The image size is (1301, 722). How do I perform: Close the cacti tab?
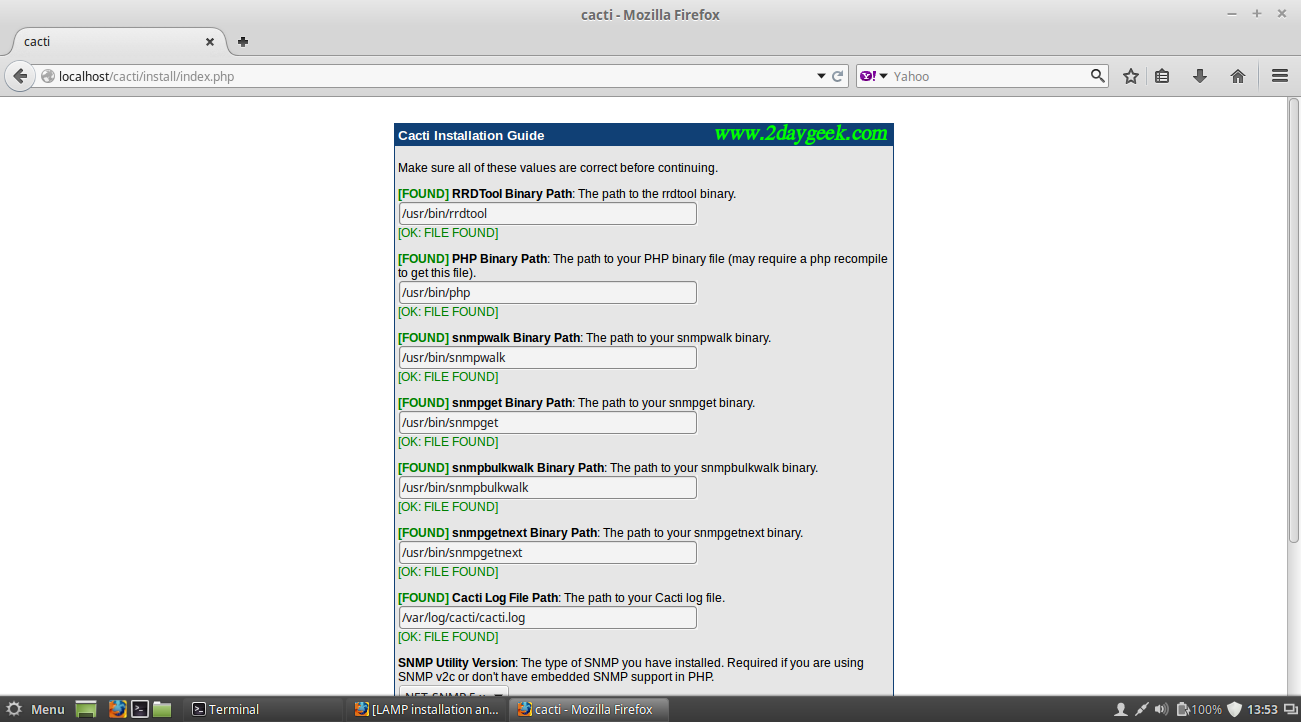210,42
